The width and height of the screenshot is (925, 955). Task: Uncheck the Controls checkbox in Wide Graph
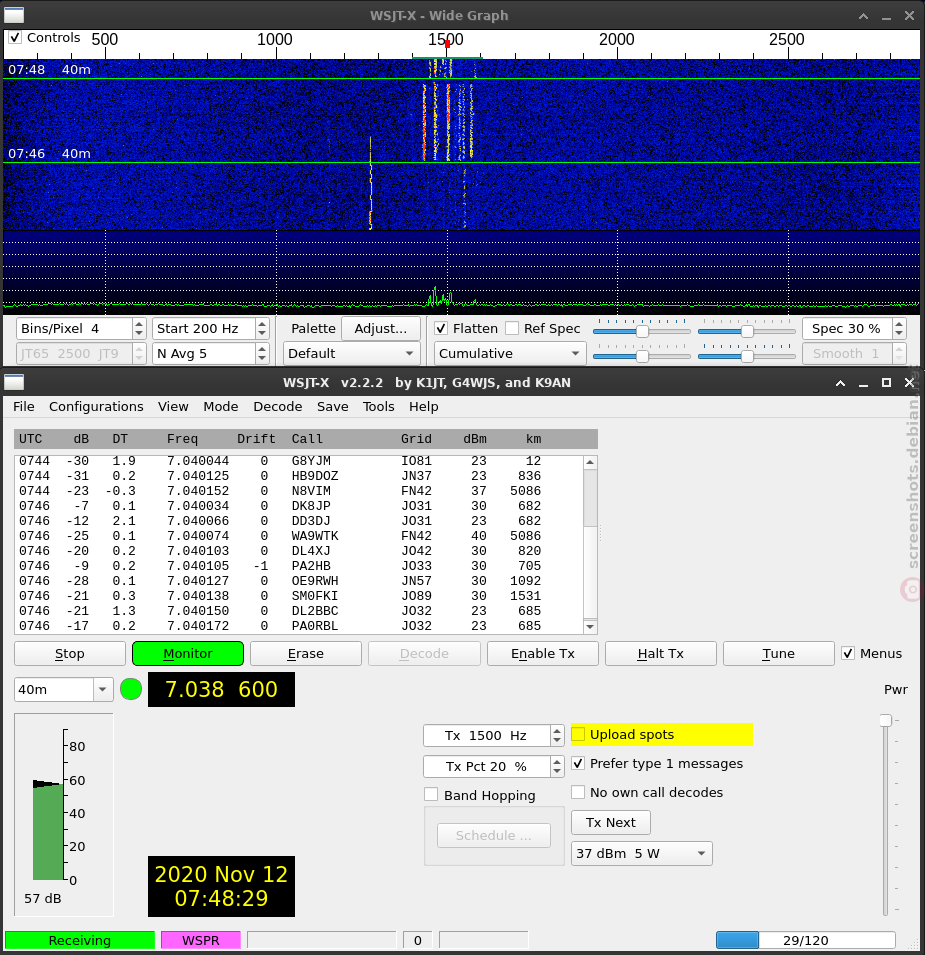pyautogui.click(x=15, y=38)
